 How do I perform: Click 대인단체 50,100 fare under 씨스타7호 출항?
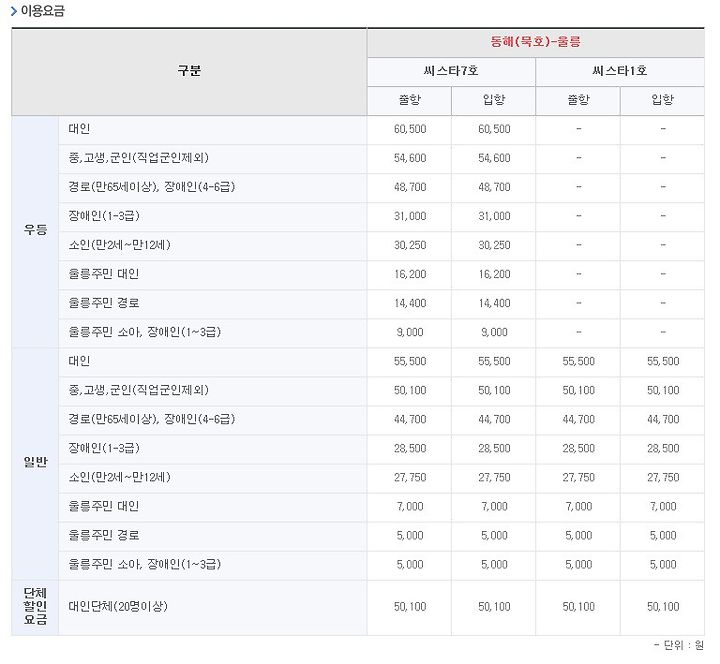coord(410,607)
